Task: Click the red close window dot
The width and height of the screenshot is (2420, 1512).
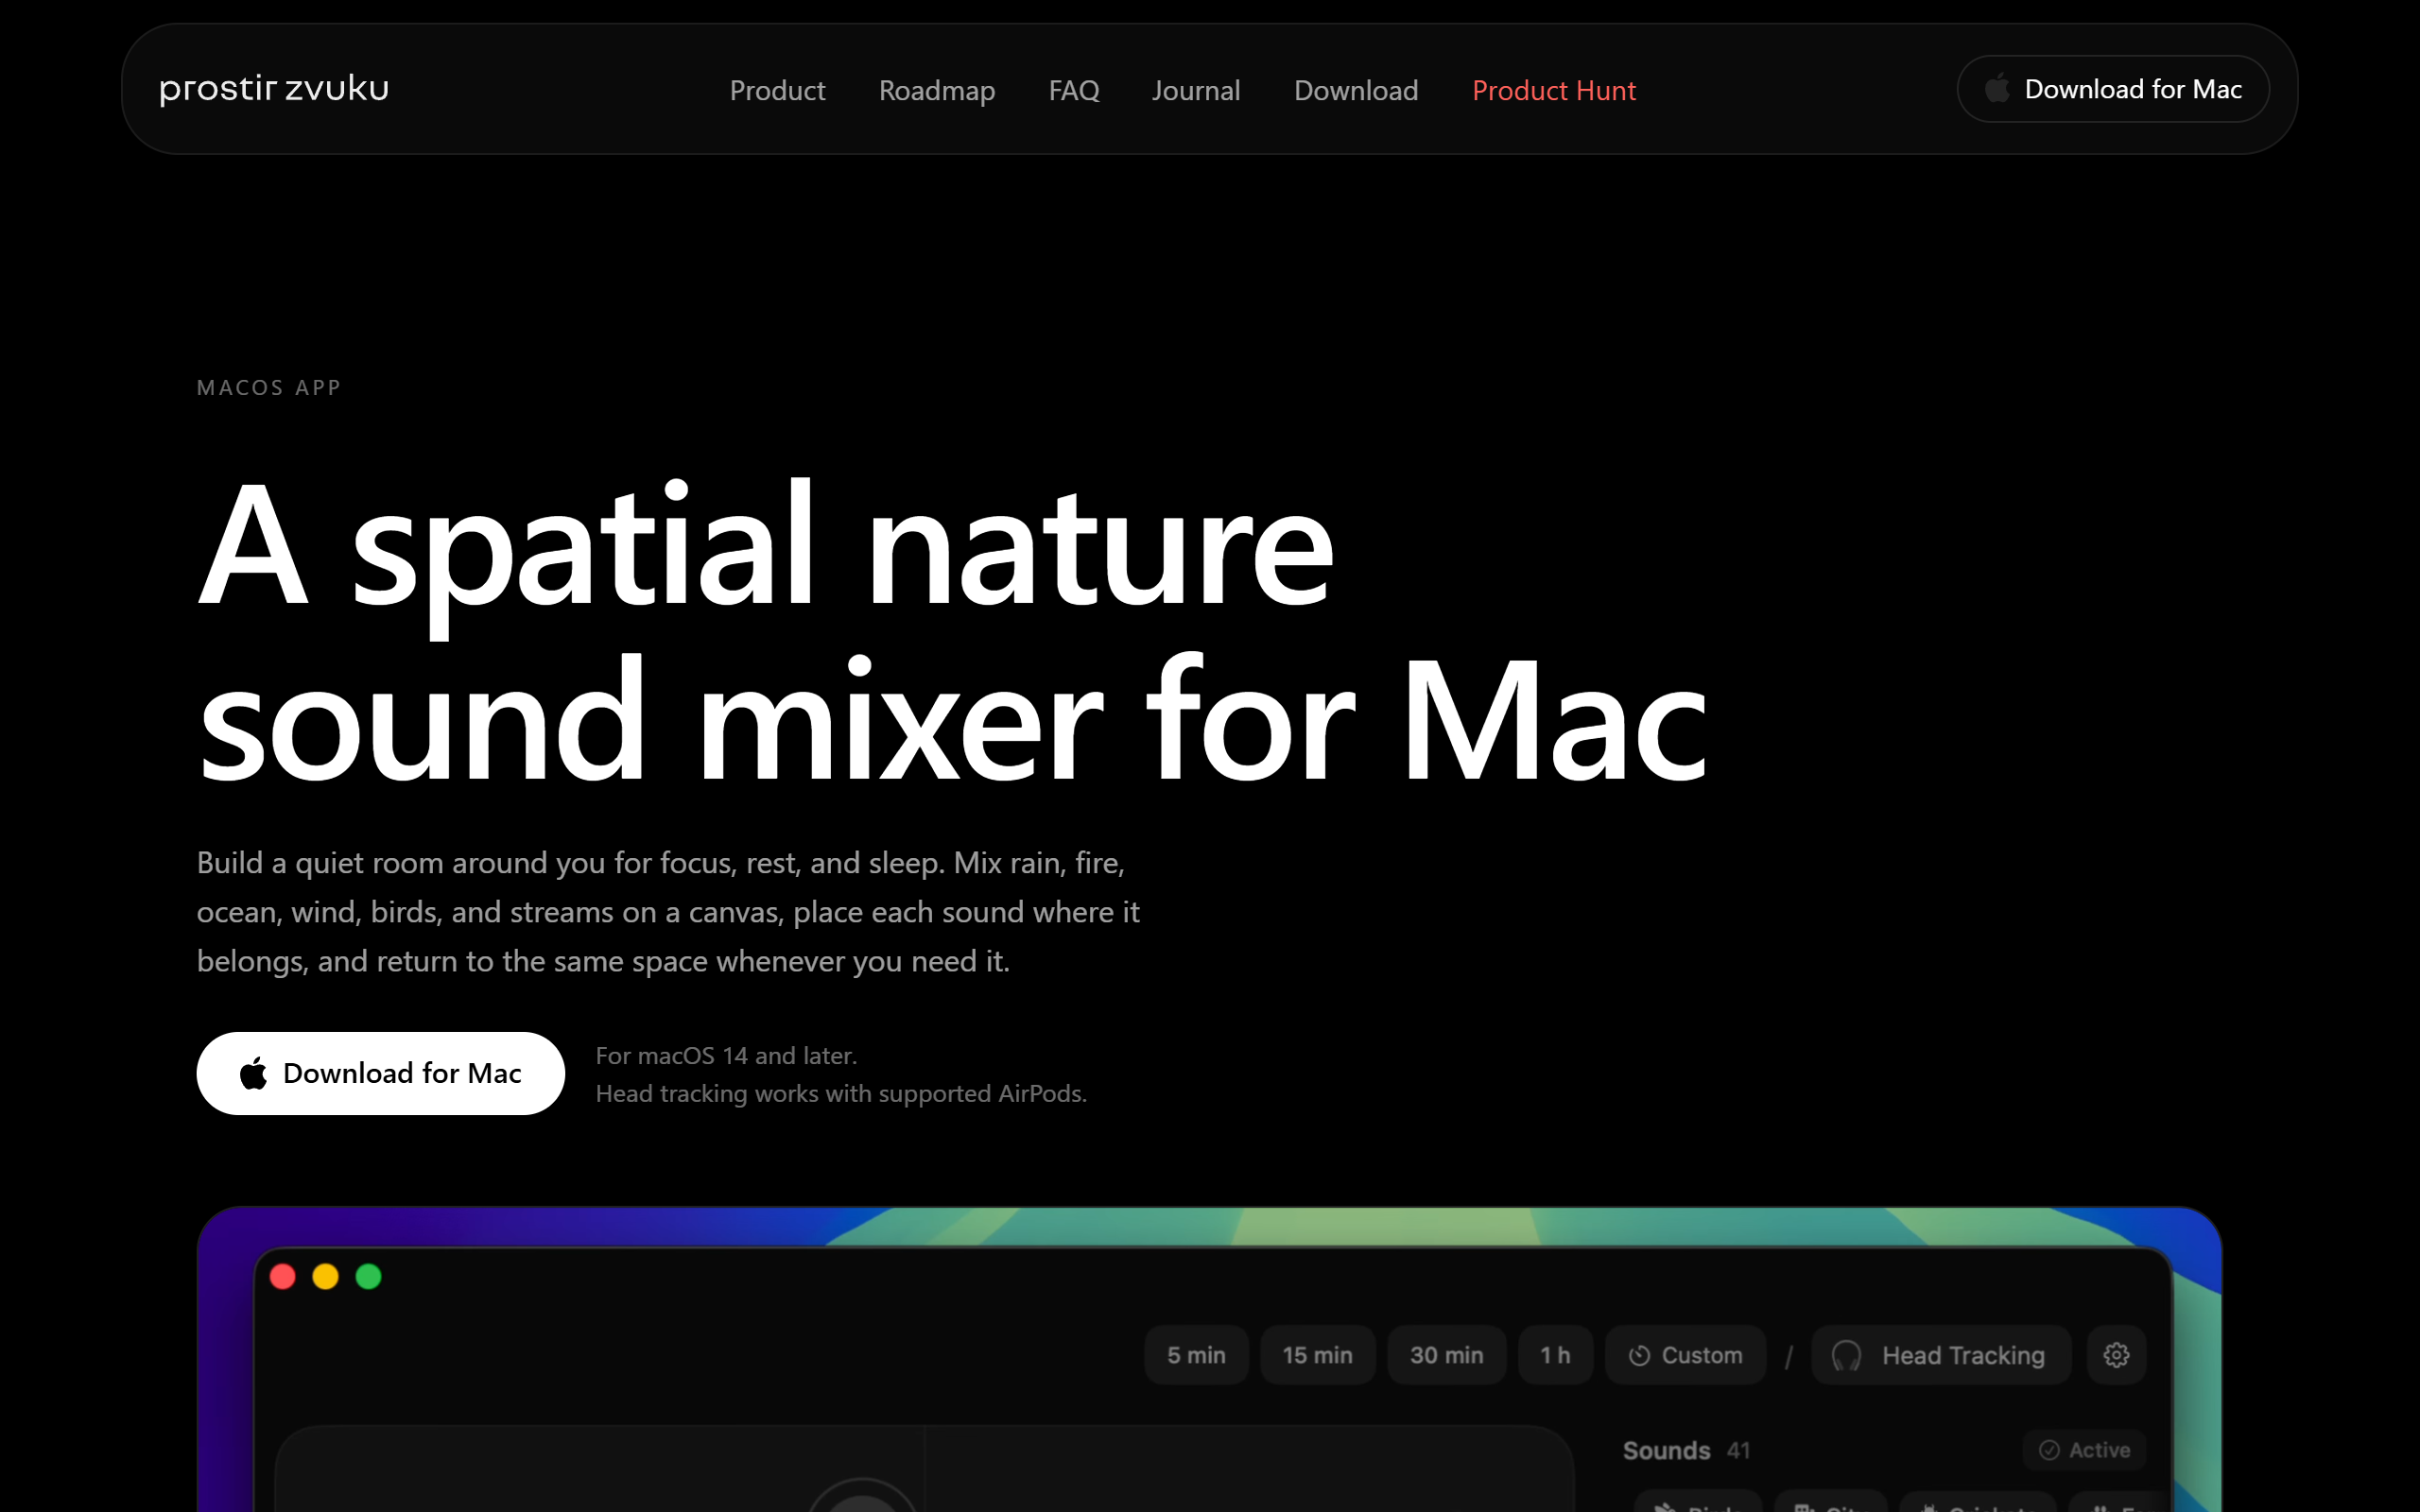Action: (x=283, y=1277)
